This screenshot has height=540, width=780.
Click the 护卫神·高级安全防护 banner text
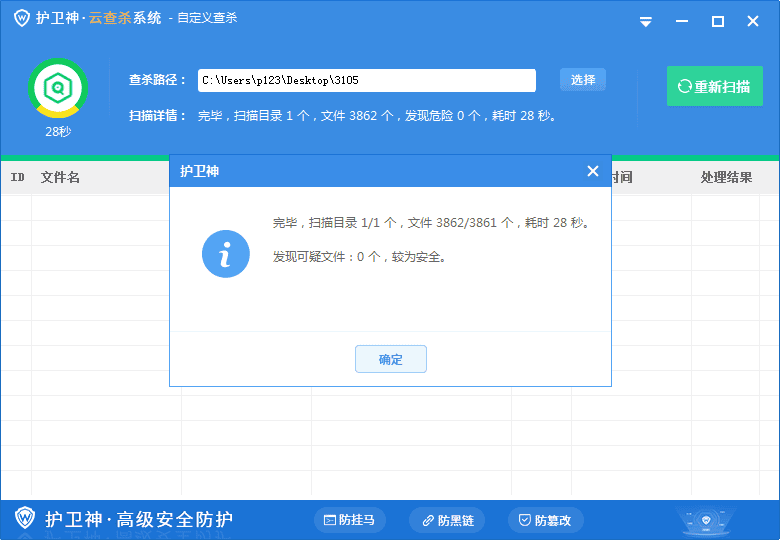click(x=139, y=519)
